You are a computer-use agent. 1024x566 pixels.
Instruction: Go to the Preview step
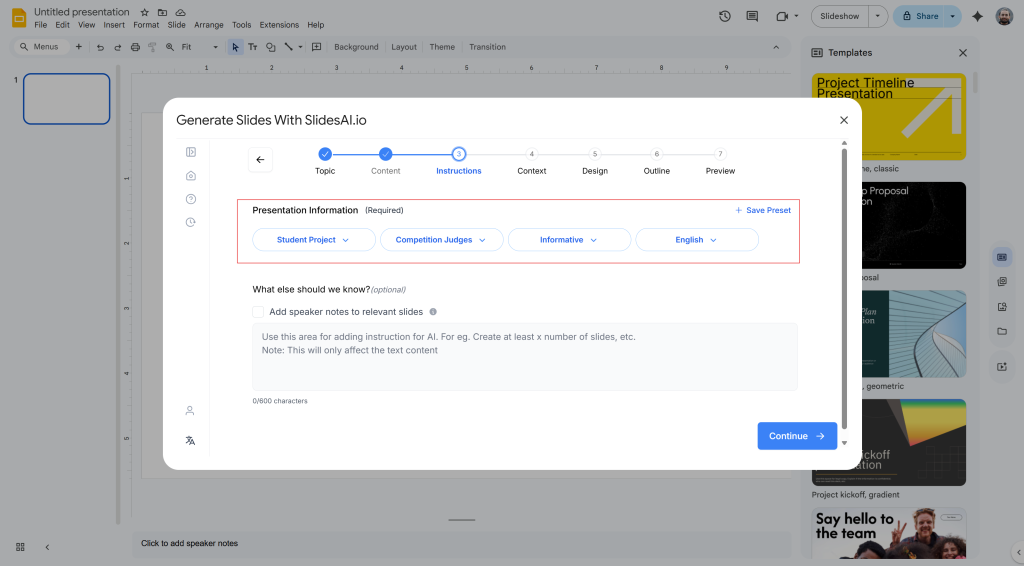(x=720, y=161)
